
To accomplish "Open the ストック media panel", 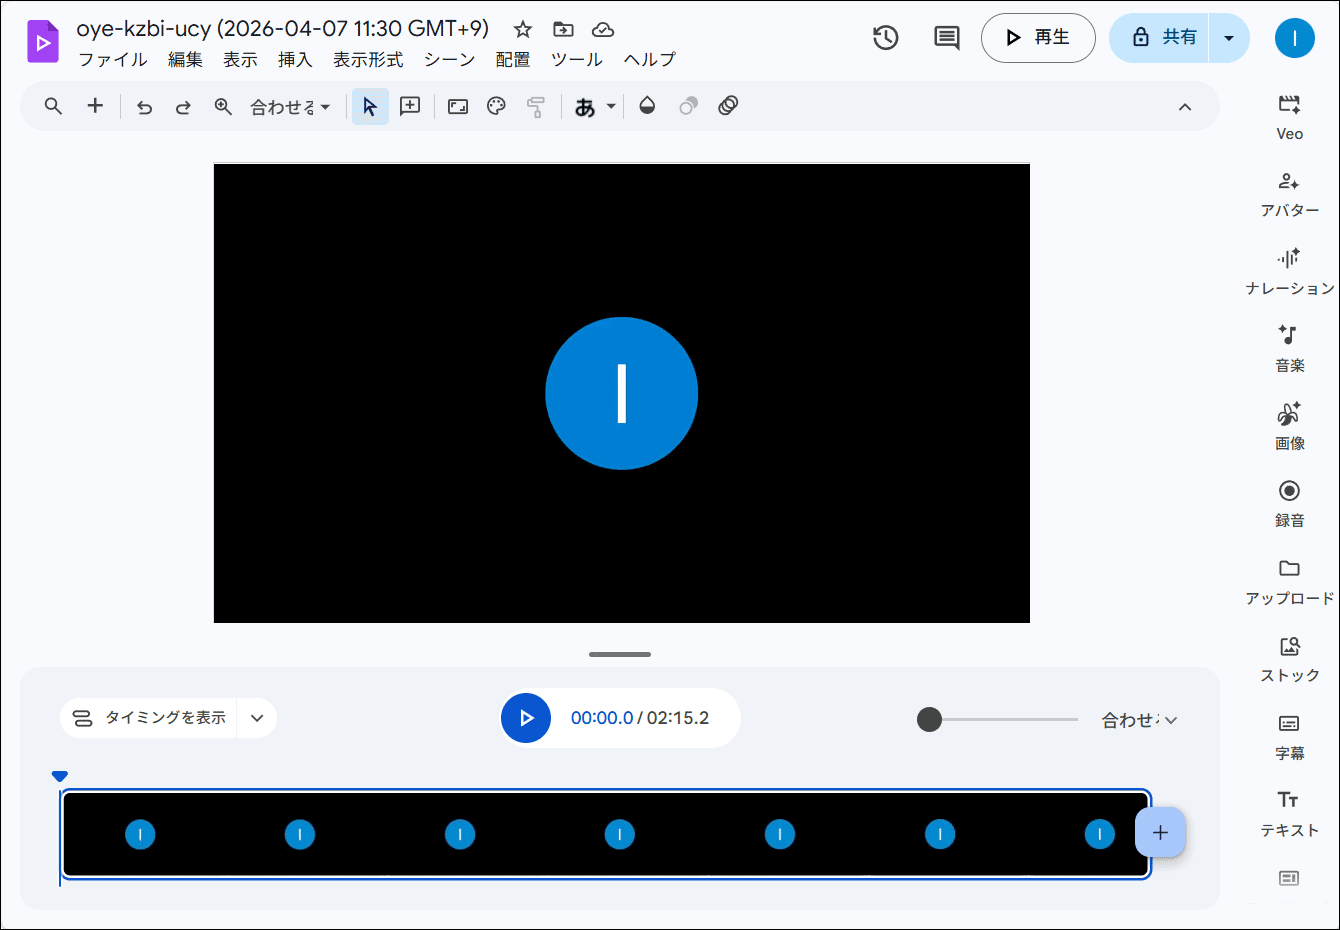I will coord(1289,659).
